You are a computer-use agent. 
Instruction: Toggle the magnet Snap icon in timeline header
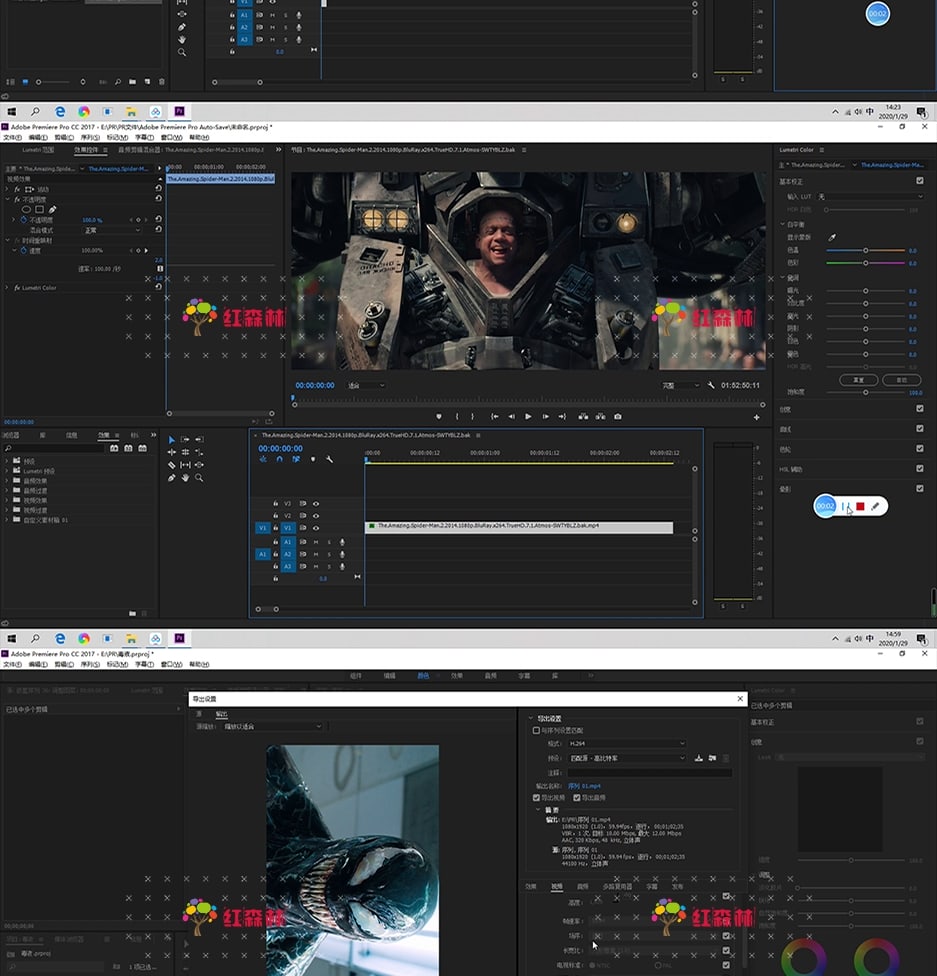(x=280, y=459)
